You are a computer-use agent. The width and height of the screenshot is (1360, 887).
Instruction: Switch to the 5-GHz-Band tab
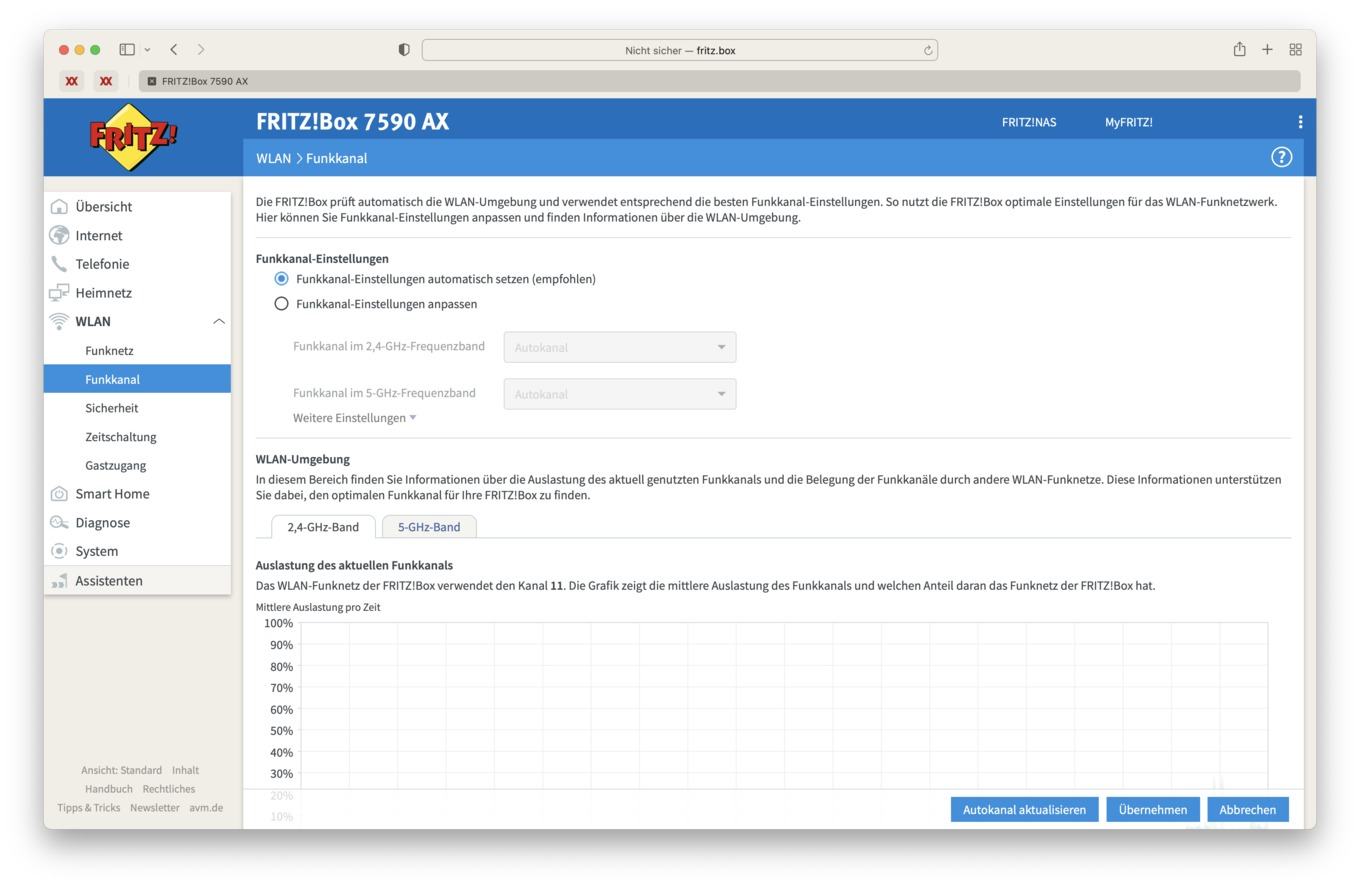click(429, 527)
